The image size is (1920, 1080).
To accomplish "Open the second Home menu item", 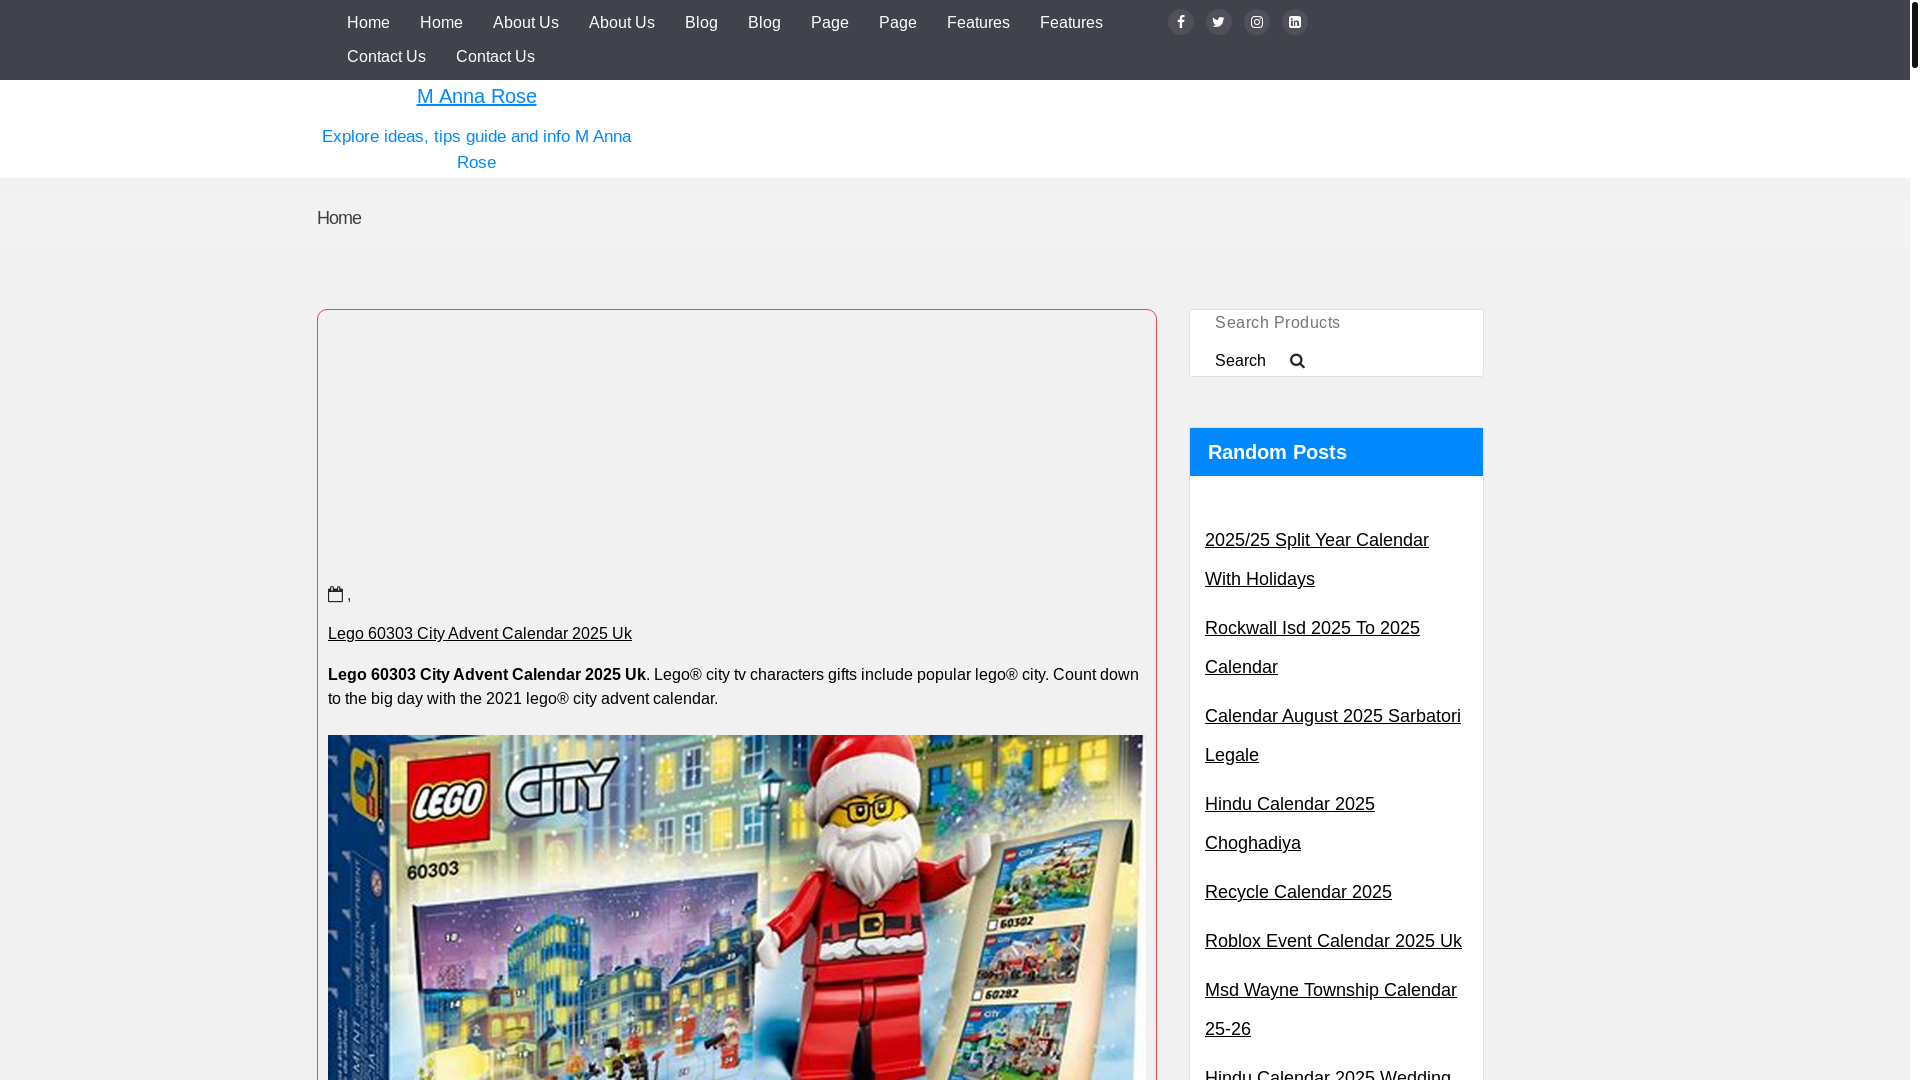I will tap(441, 23).
